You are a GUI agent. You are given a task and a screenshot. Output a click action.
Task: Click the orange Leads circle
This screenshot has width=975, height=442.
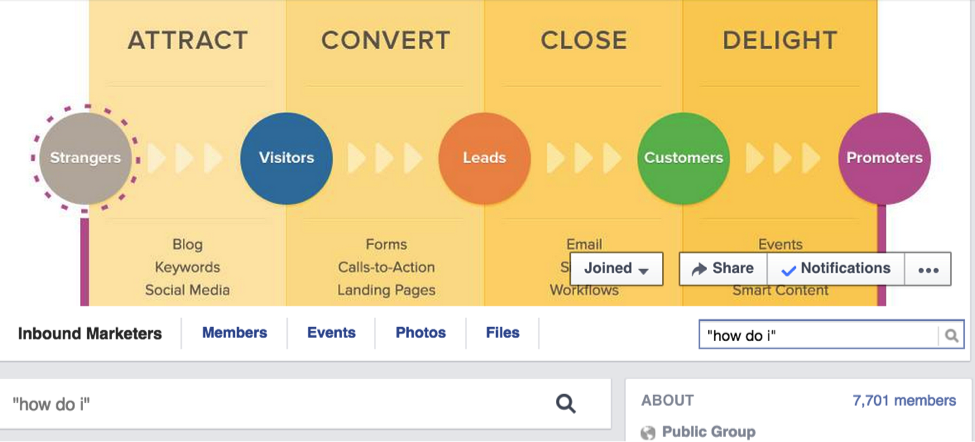[x=484, y=158]
